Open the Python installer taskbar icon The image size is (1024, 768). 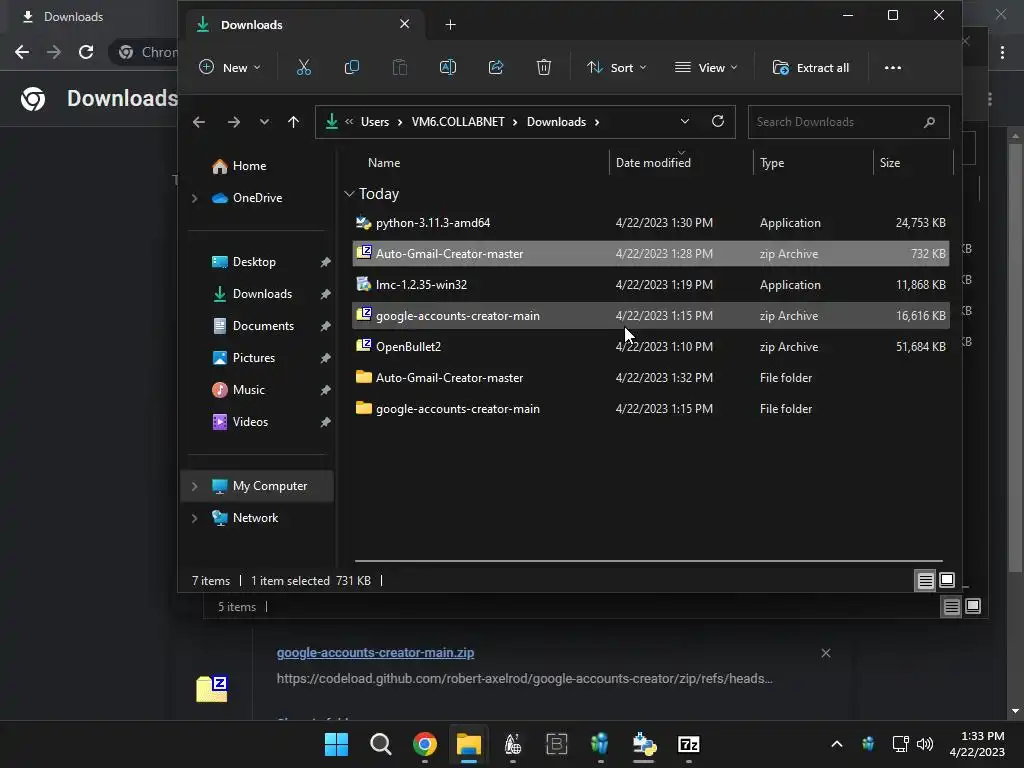coord(645,744)
